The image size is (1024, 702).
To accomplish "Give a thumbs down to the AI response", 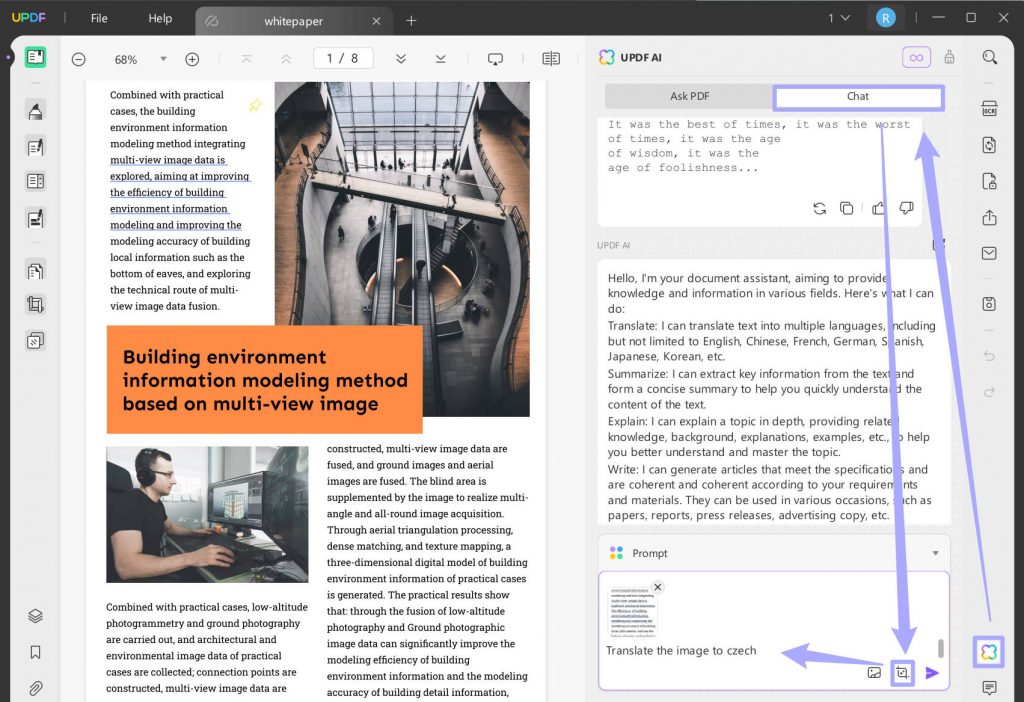I will (906, 208).
